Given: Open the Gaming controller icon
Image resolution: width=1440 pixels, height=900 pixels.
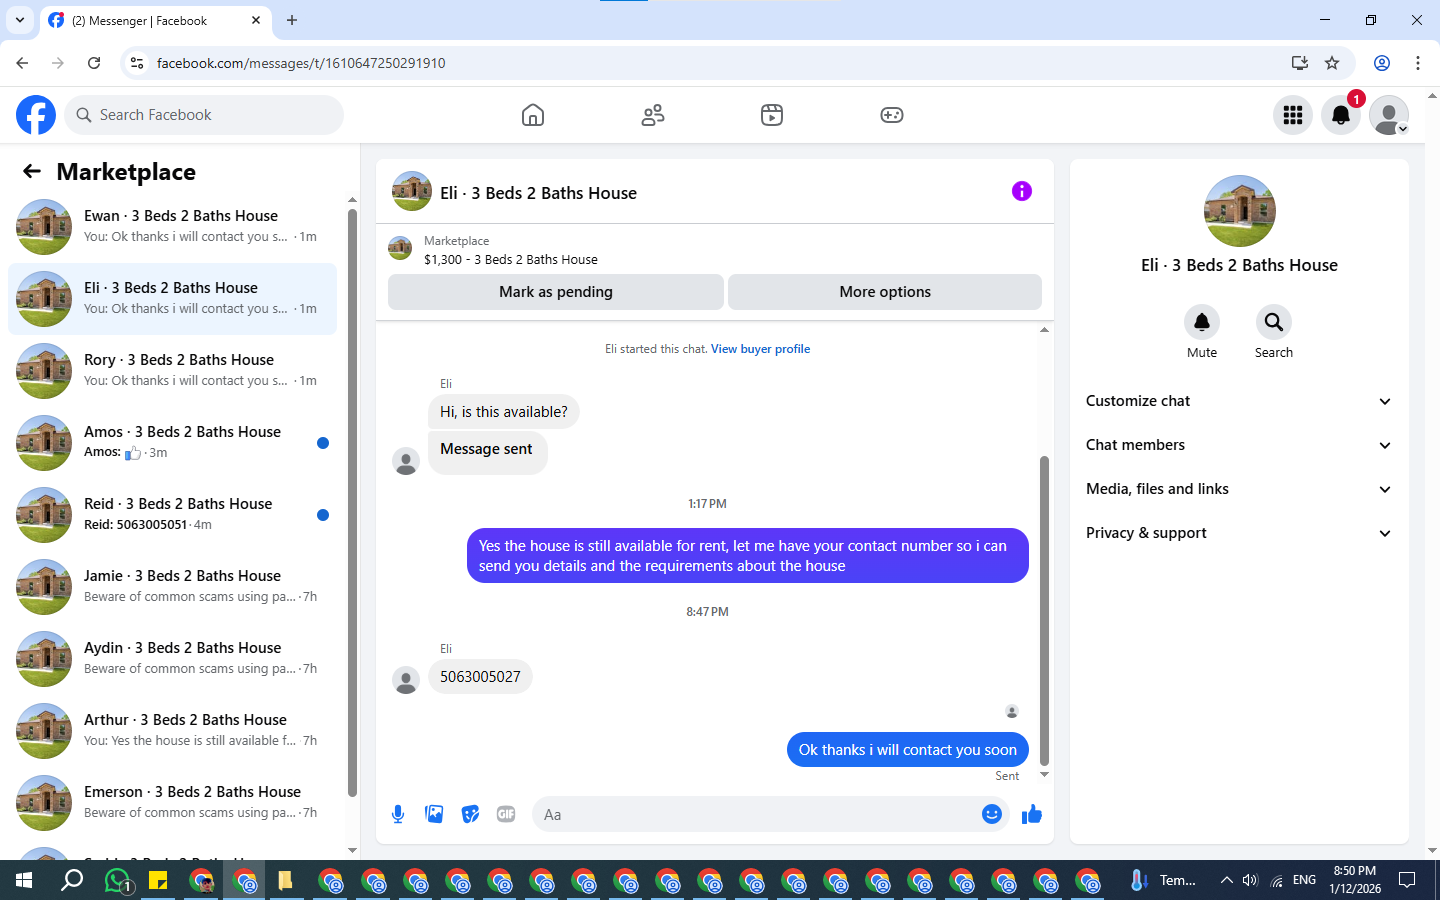Looking at the screenshot, I should (x=892, y=115).
